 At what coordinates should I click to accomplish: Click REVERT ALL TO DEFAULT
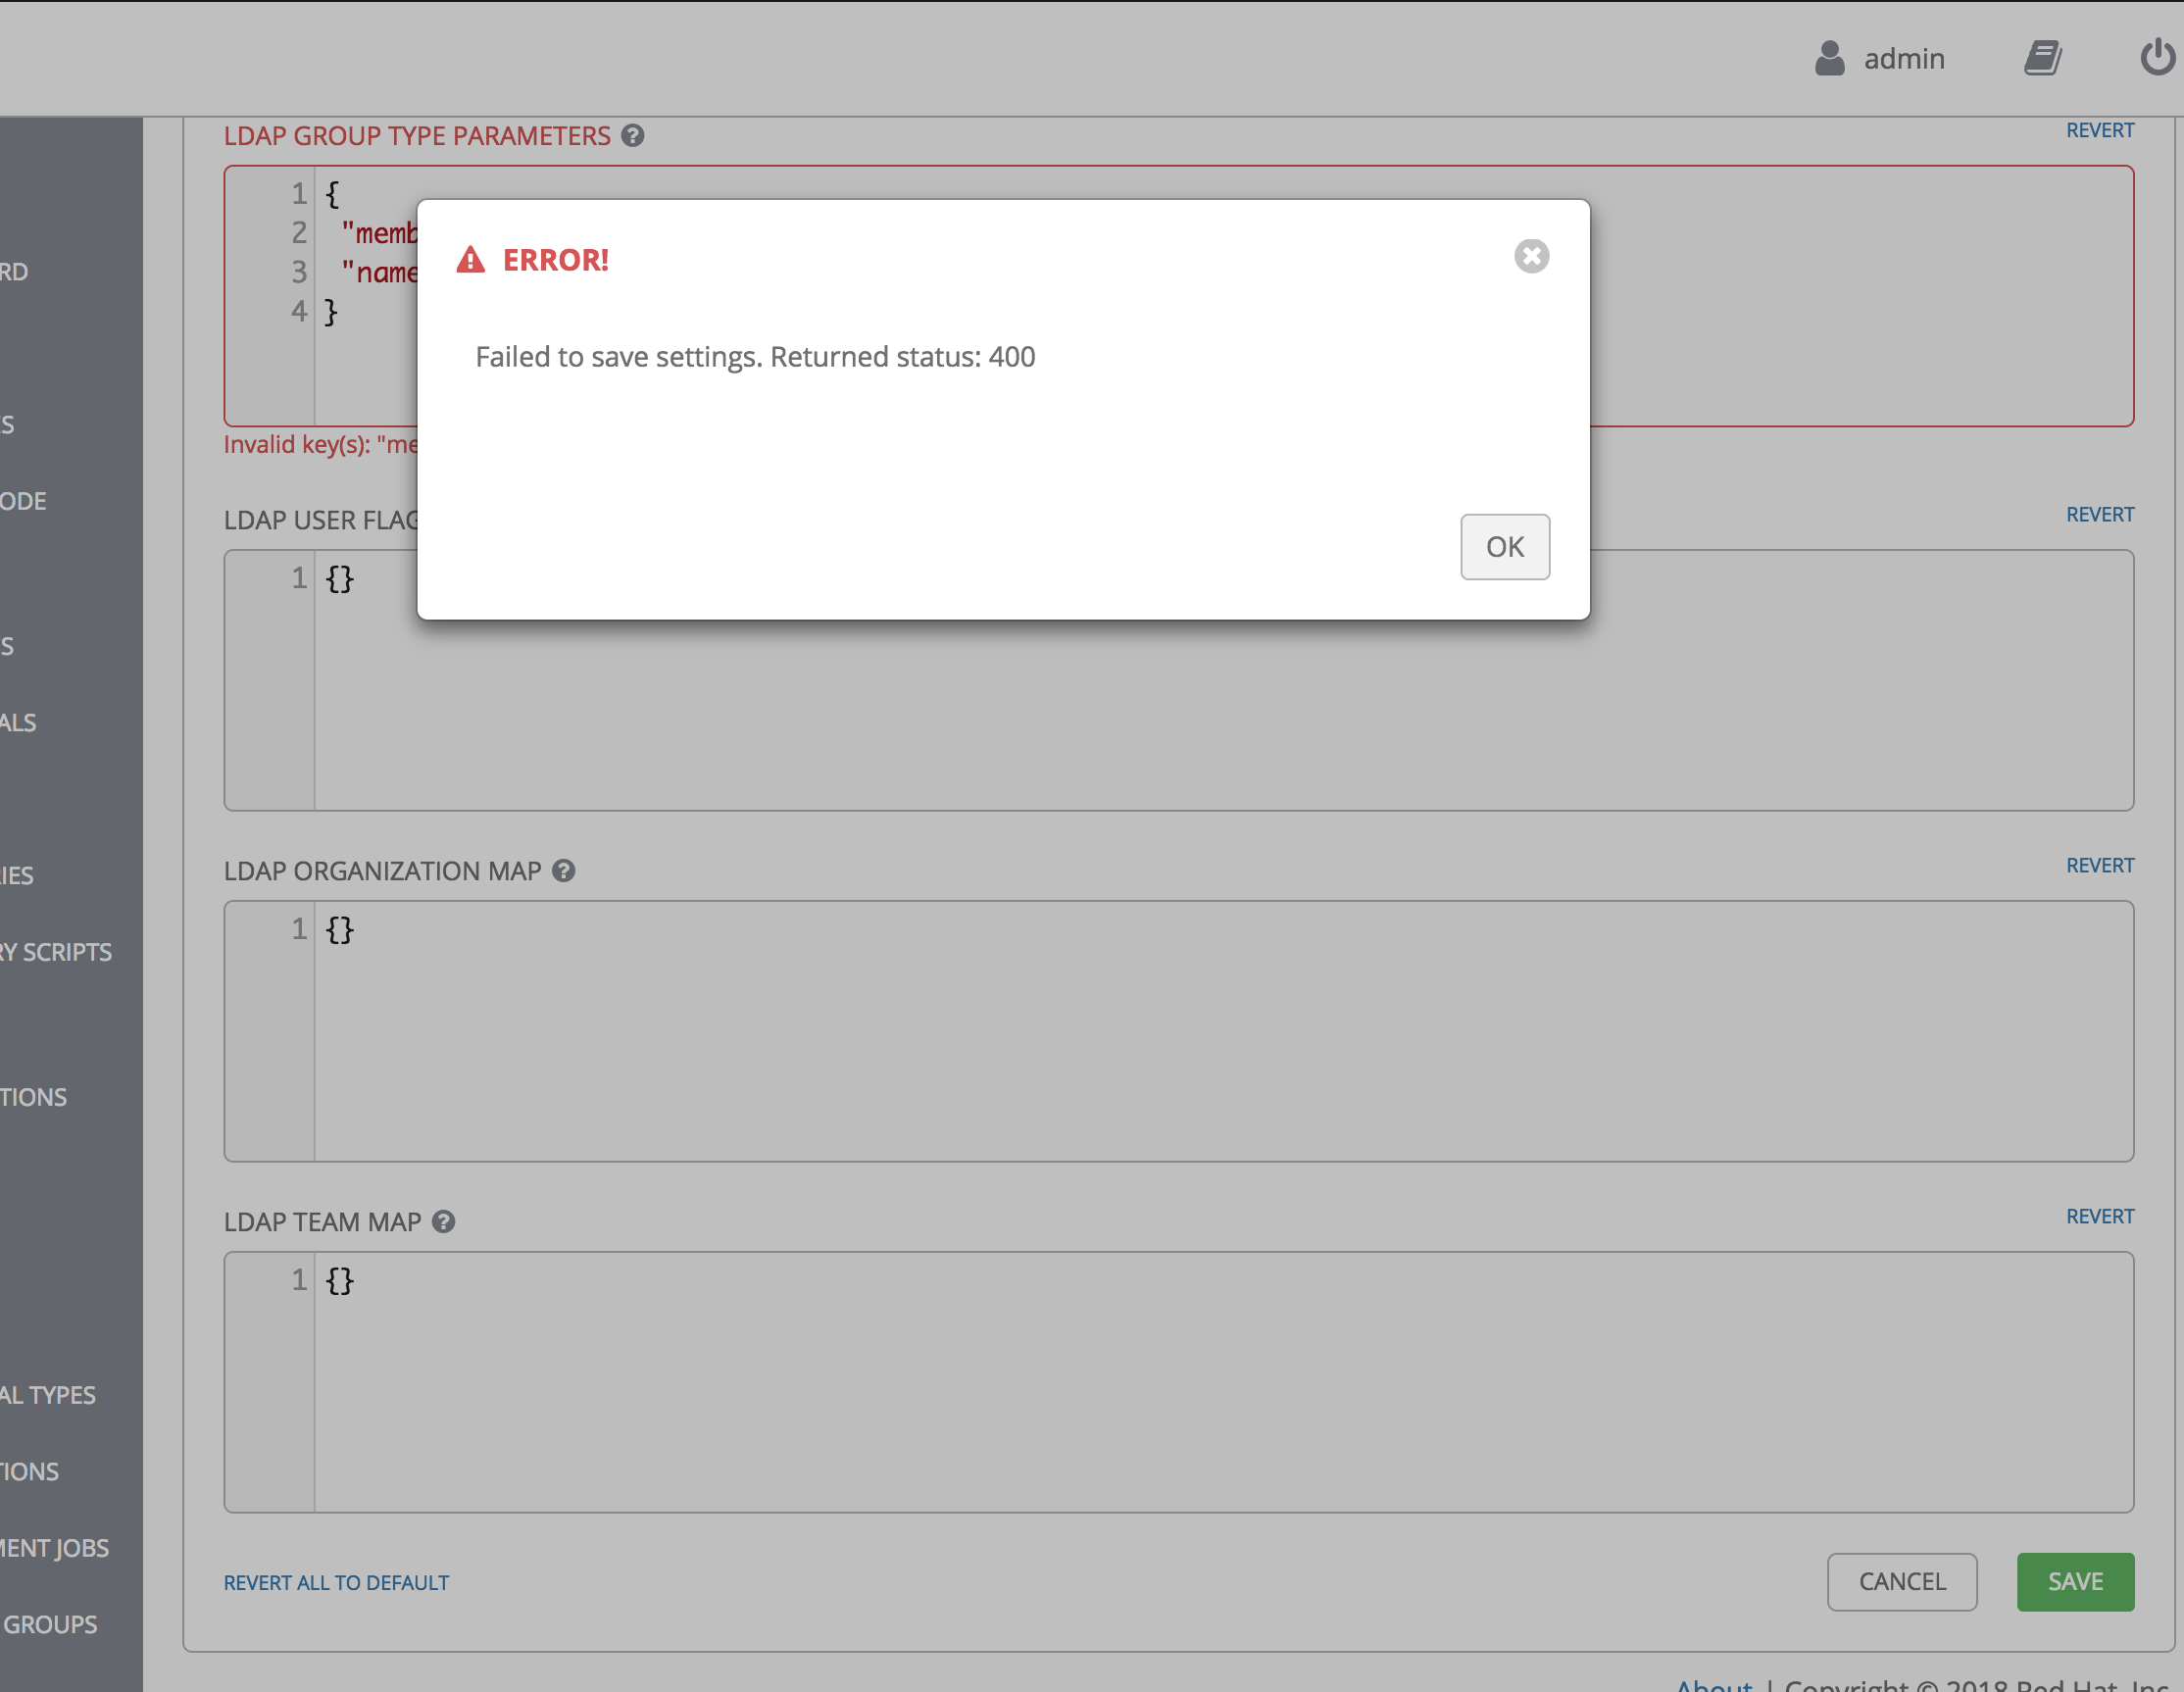coord(335,1582)
